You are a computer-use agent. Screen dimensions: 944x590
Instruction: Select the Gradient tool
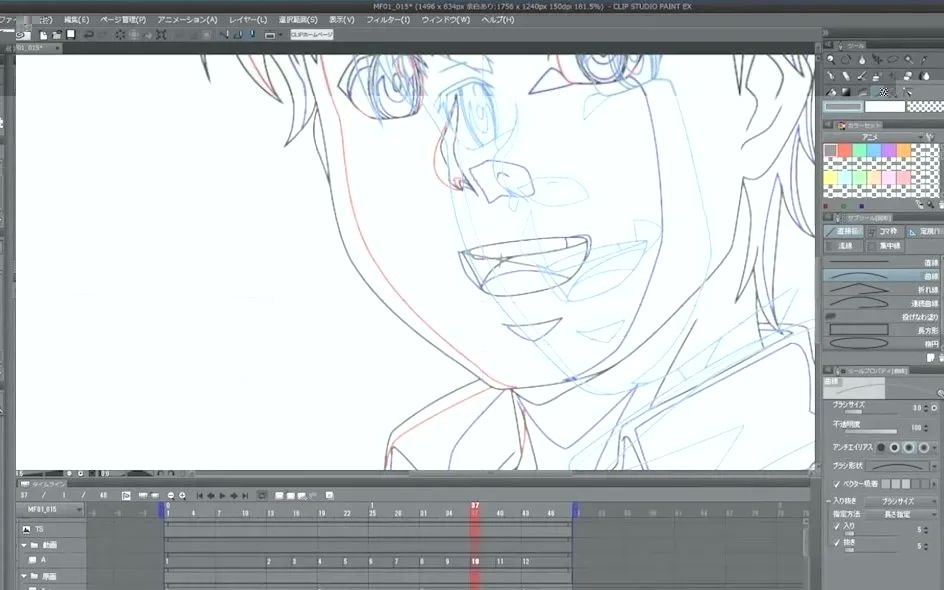[x=846, y=92]
